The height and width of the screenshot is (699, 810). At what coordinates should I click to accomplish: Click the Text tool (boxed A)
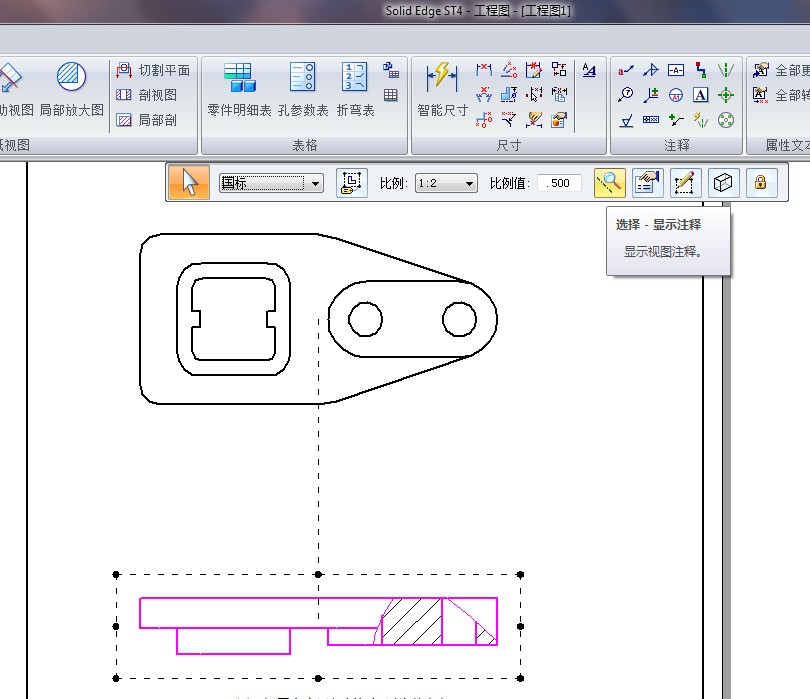[x=701, y=95]
